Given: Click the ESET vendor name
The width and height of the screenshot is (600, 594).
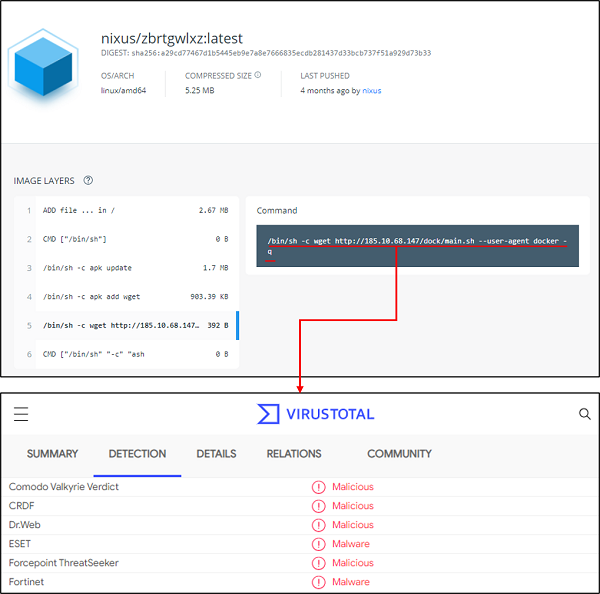Looking at the screenshot, I should click(x=20, y=544).
